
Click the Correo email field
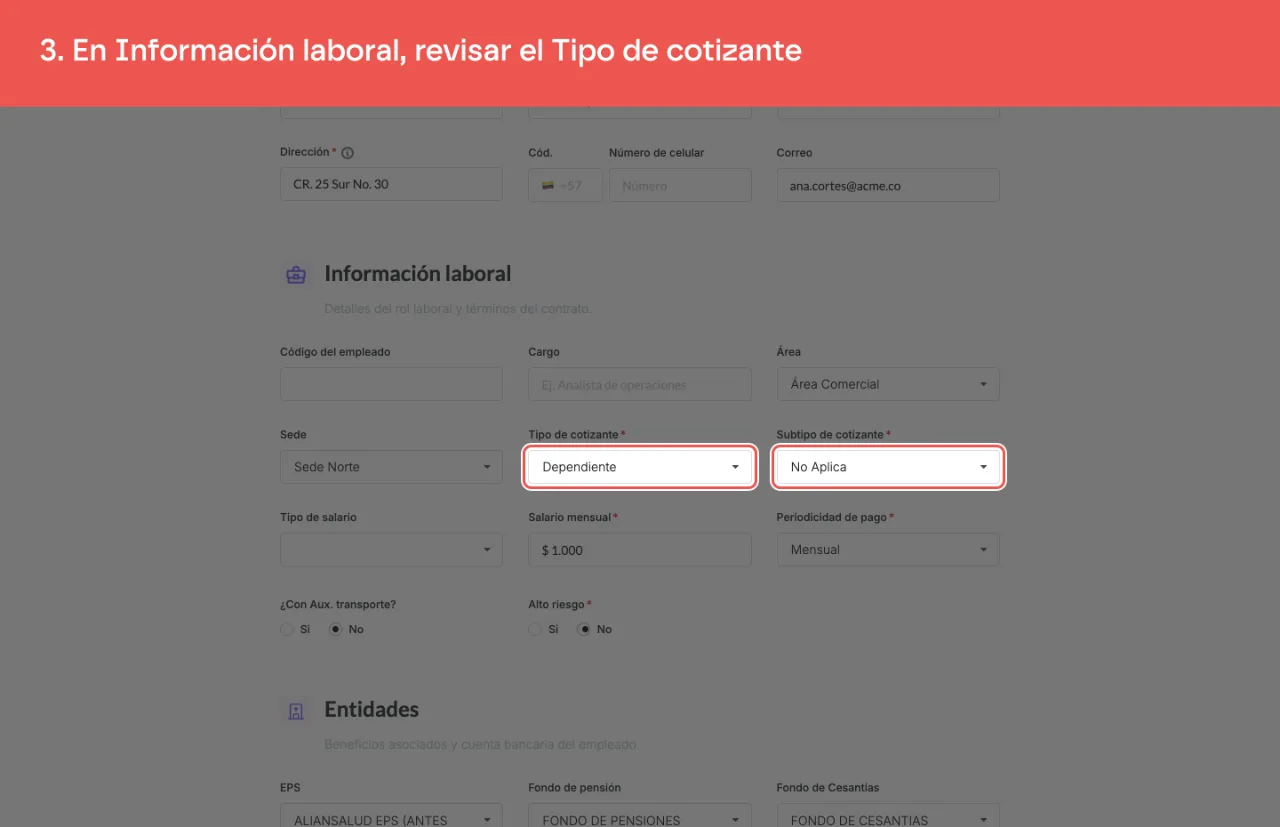888,185
